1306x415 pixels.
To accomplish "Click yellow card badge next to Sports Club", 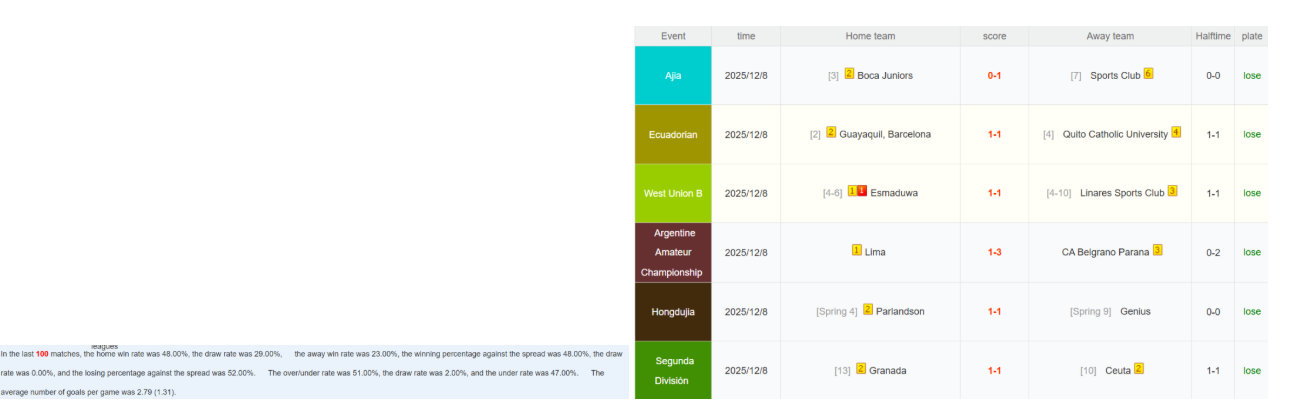I will tap(1148, 74).
